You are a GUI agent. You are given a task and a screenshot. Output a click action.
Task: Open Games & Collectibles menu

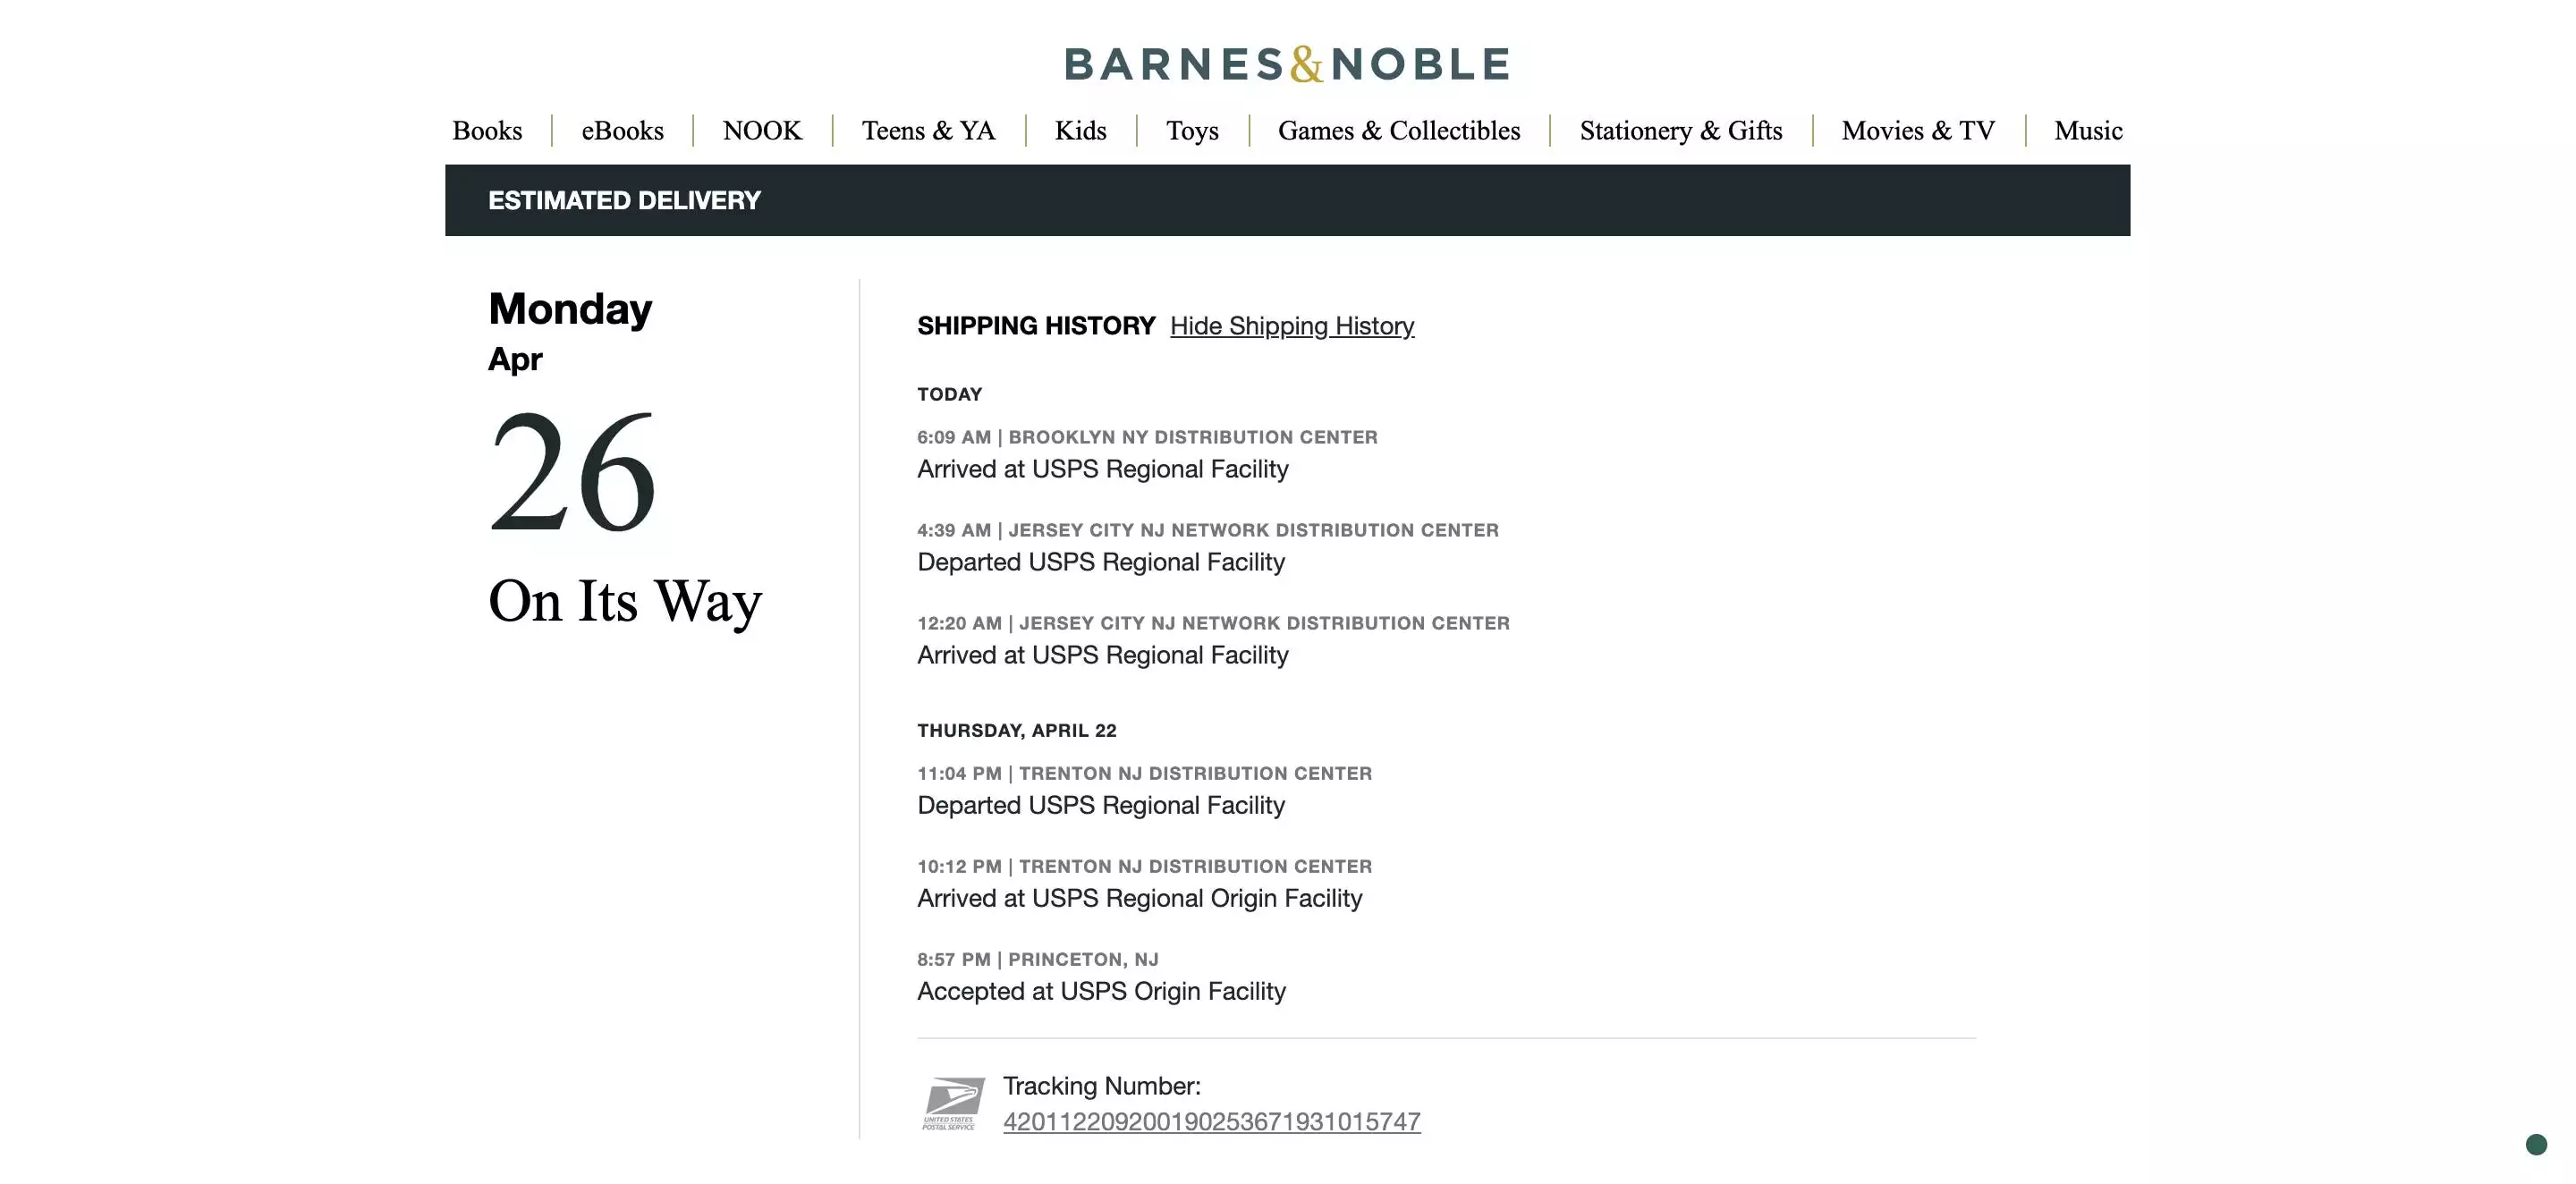(x=1398, y=131)
